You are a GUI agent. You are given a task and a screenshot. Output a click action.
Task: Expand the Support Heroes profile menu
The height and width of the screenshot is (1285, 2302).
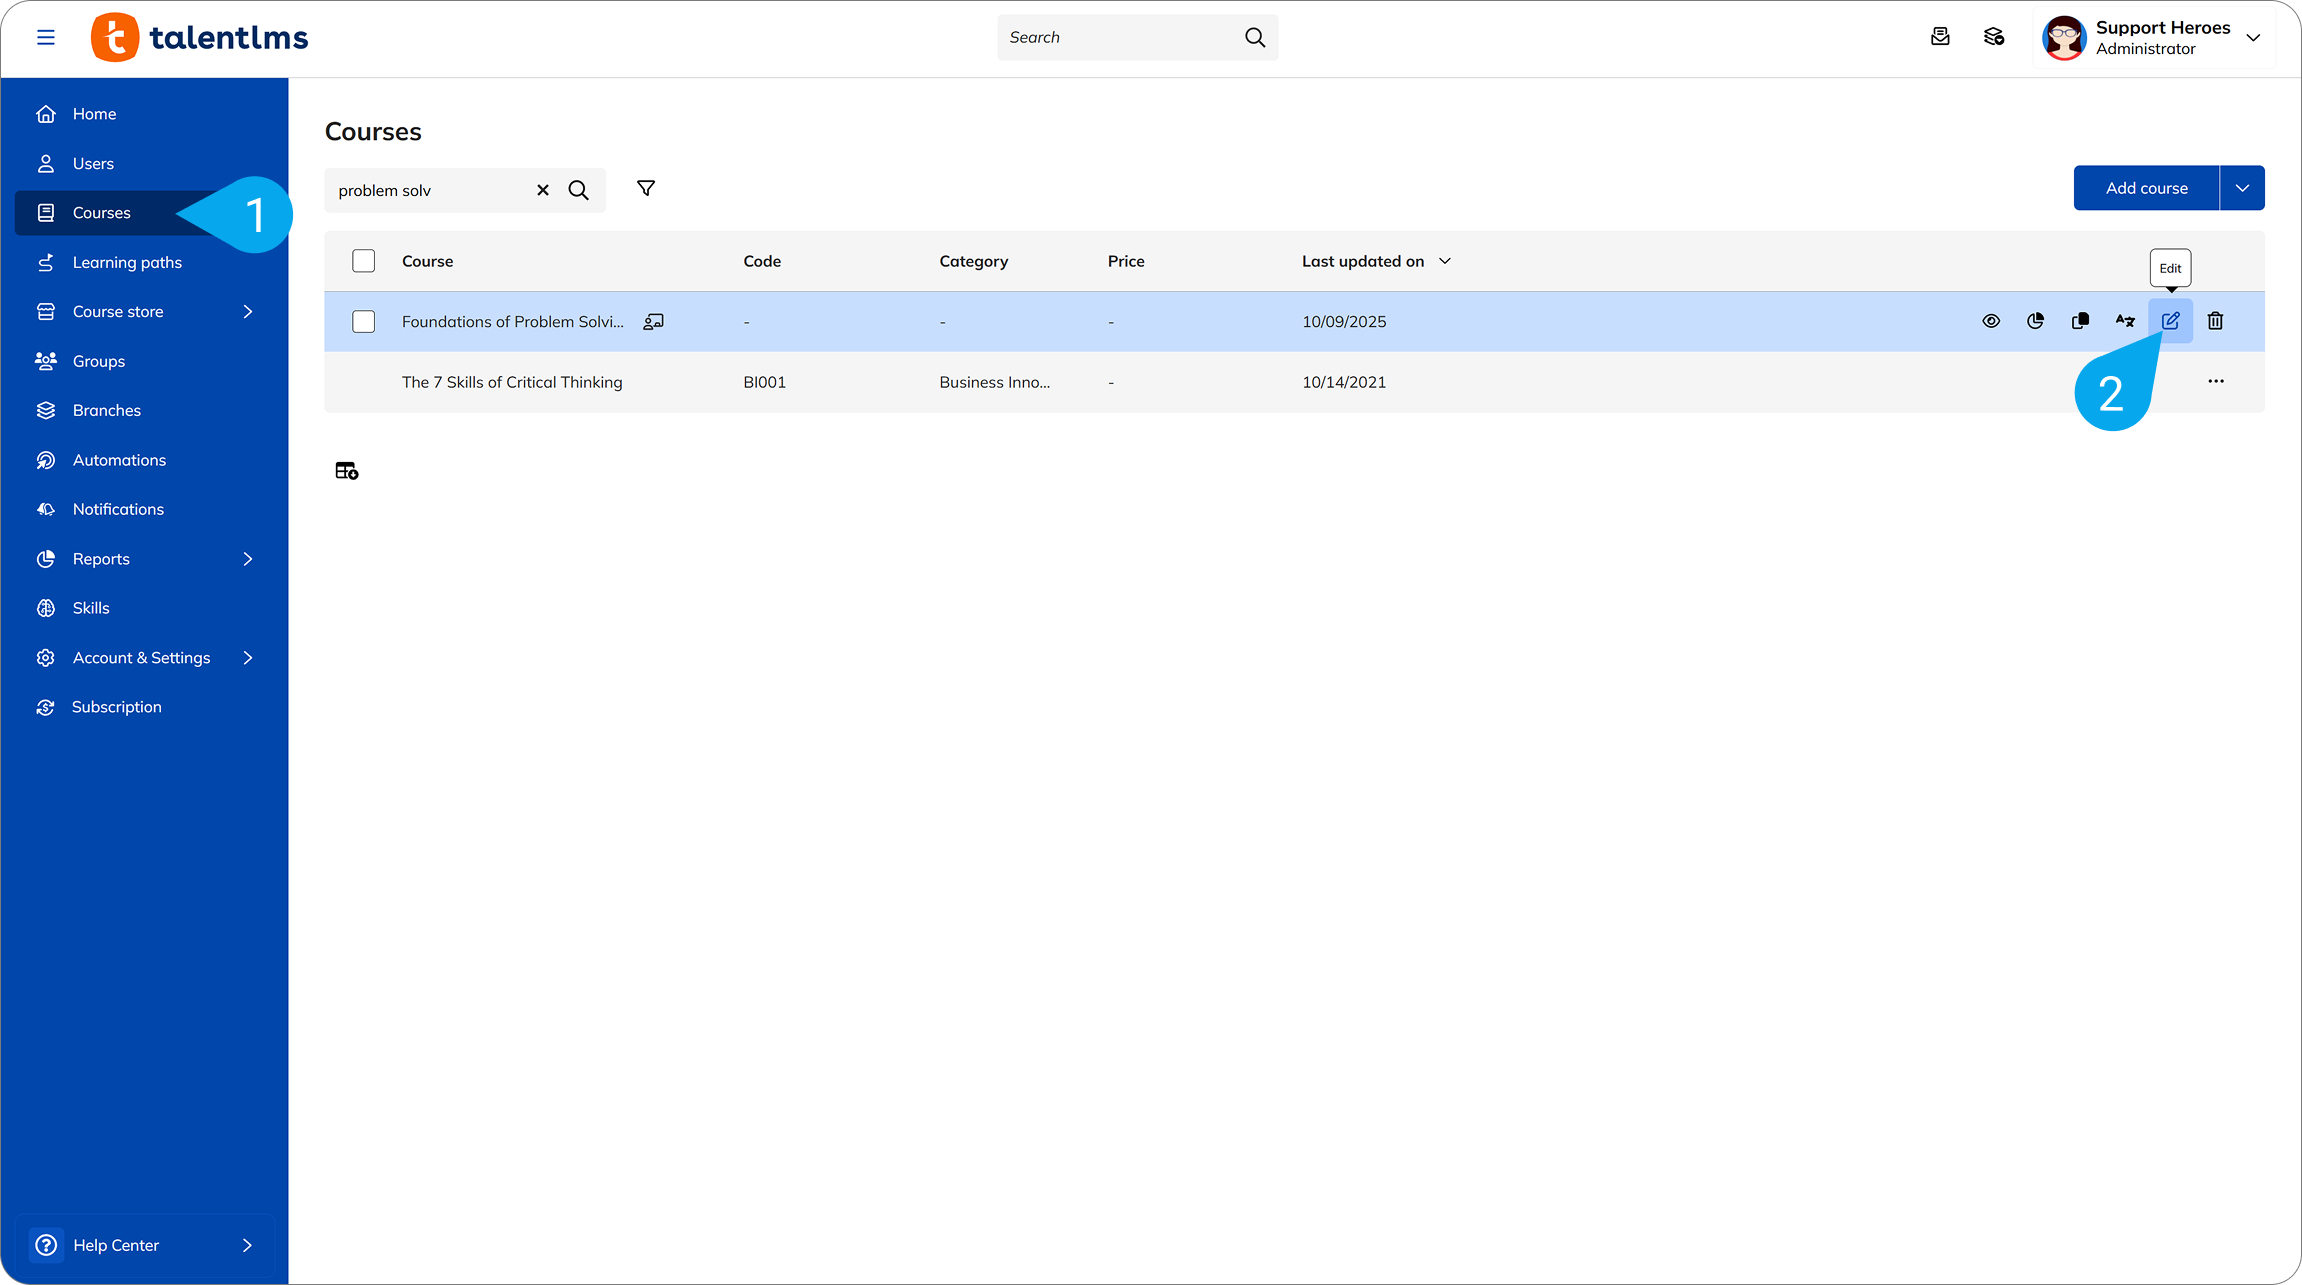[2253, 38]
